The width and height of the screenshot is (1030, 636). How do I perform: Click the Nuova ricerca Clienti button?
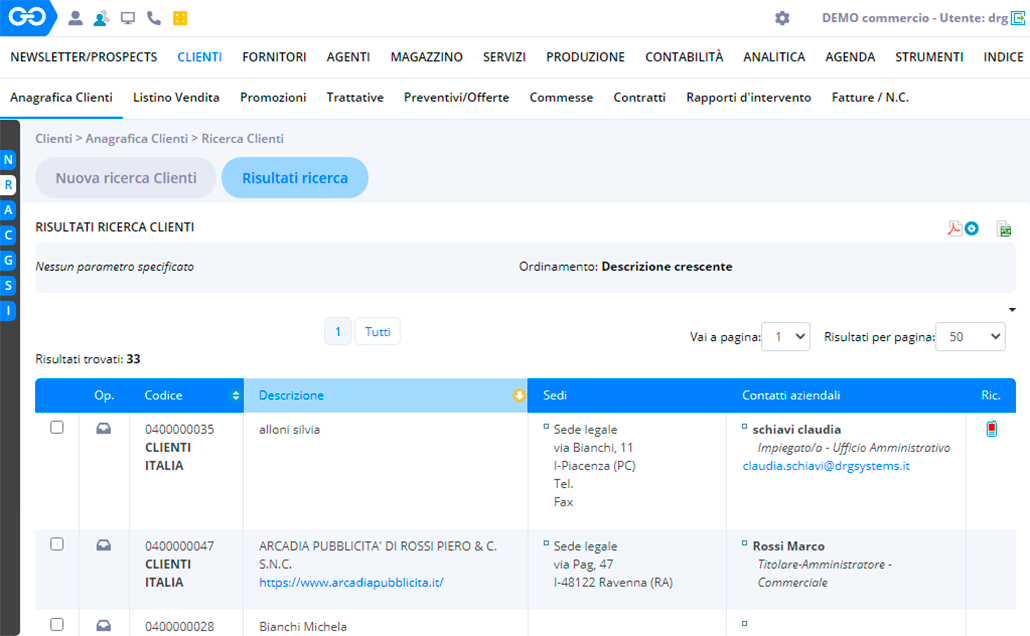pyautogui.click(x=126, y=178)
